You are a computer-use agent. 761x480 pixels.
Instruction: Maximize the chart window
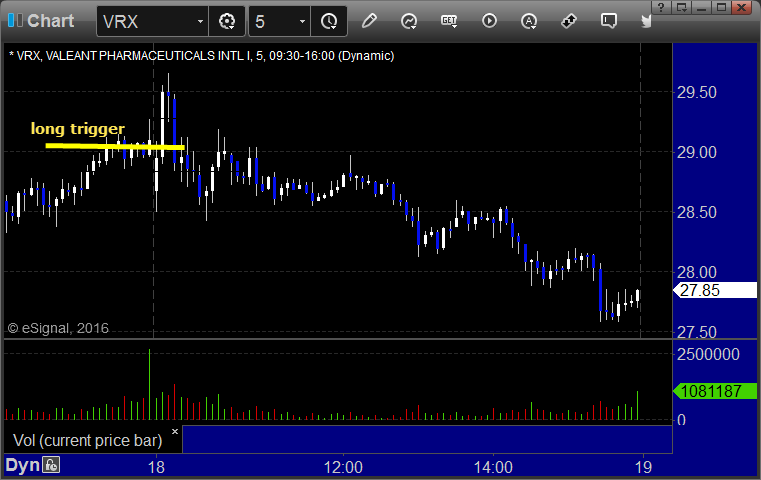(x=722, y=7)
